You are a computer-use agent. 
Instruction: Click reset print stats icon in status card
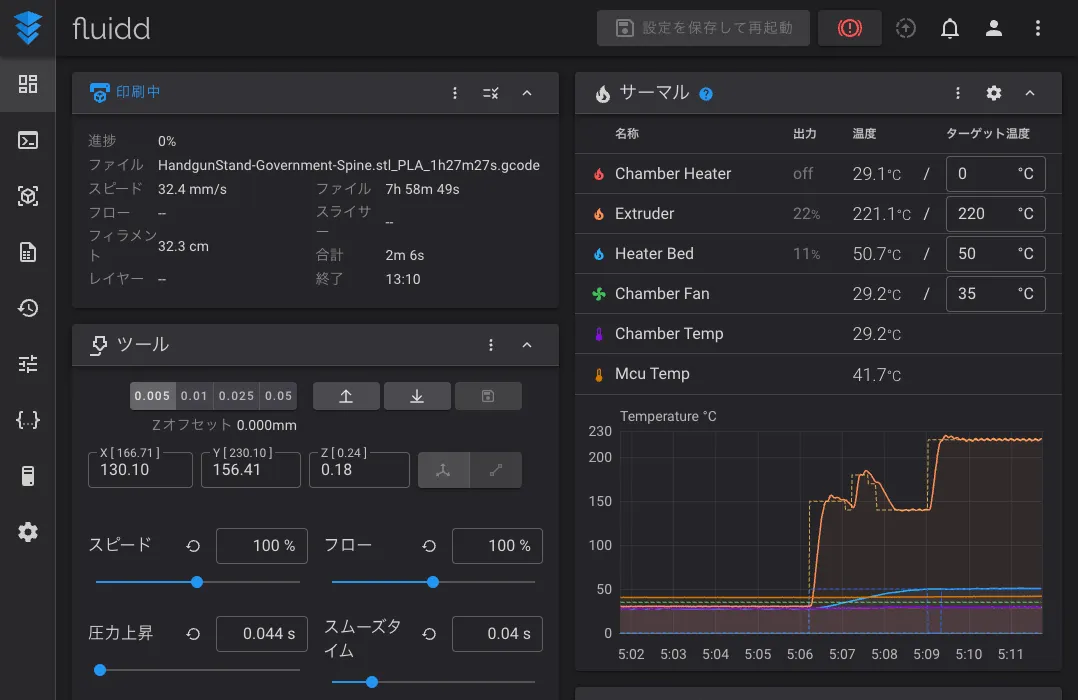(490, 93)
